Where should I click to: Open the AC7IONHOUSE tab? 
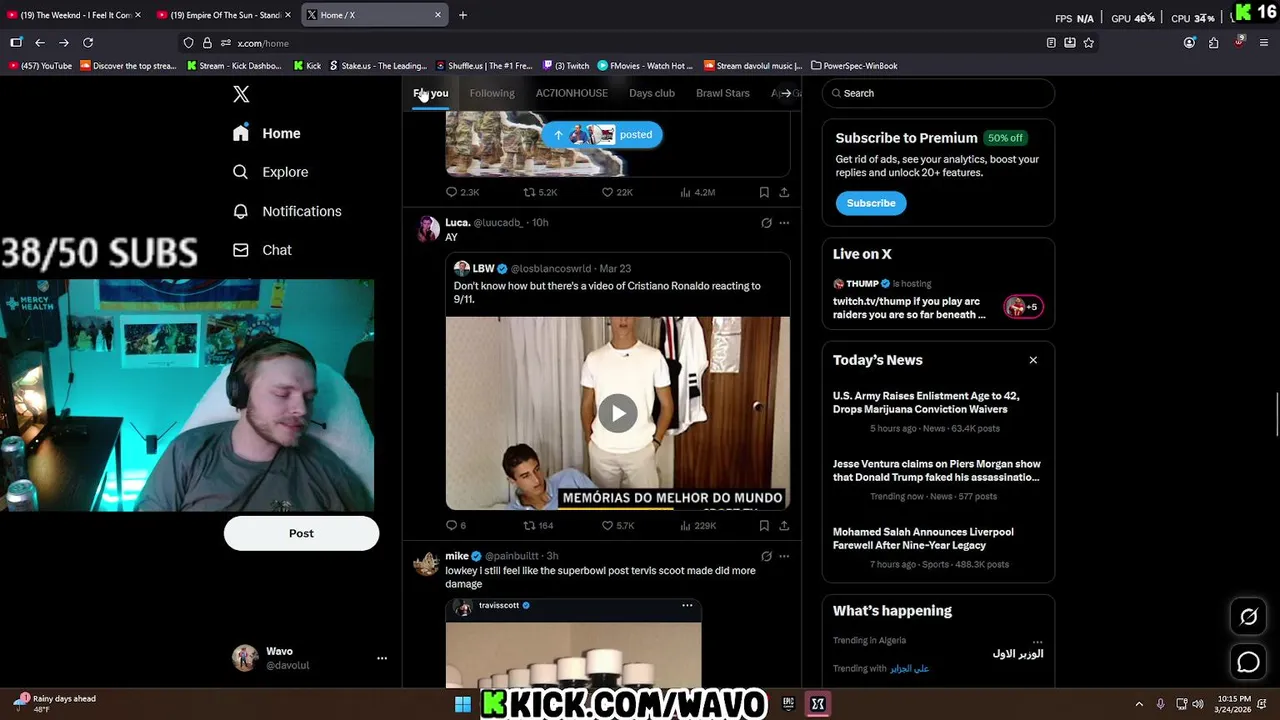click(571, 93)
